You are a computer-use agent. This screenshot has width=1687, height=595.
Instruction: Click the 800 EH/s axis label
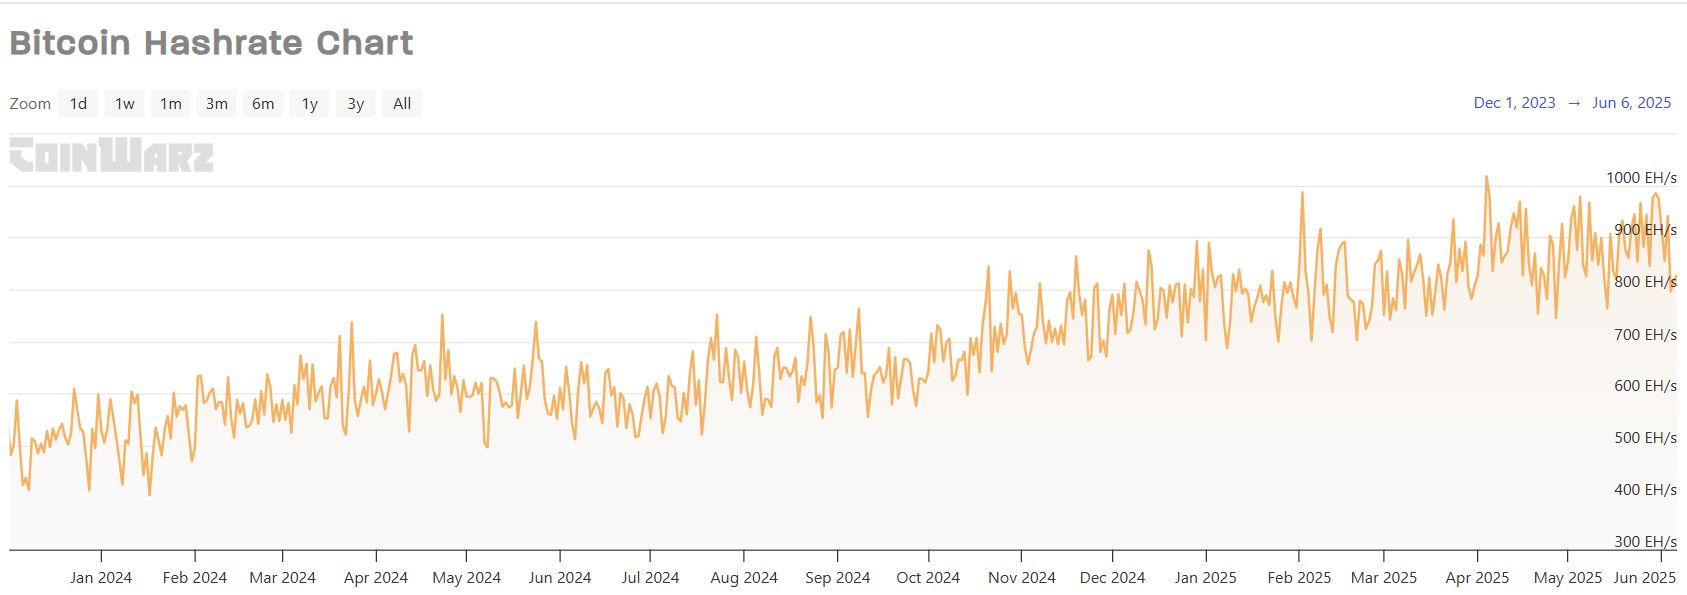pos(1645,282)
